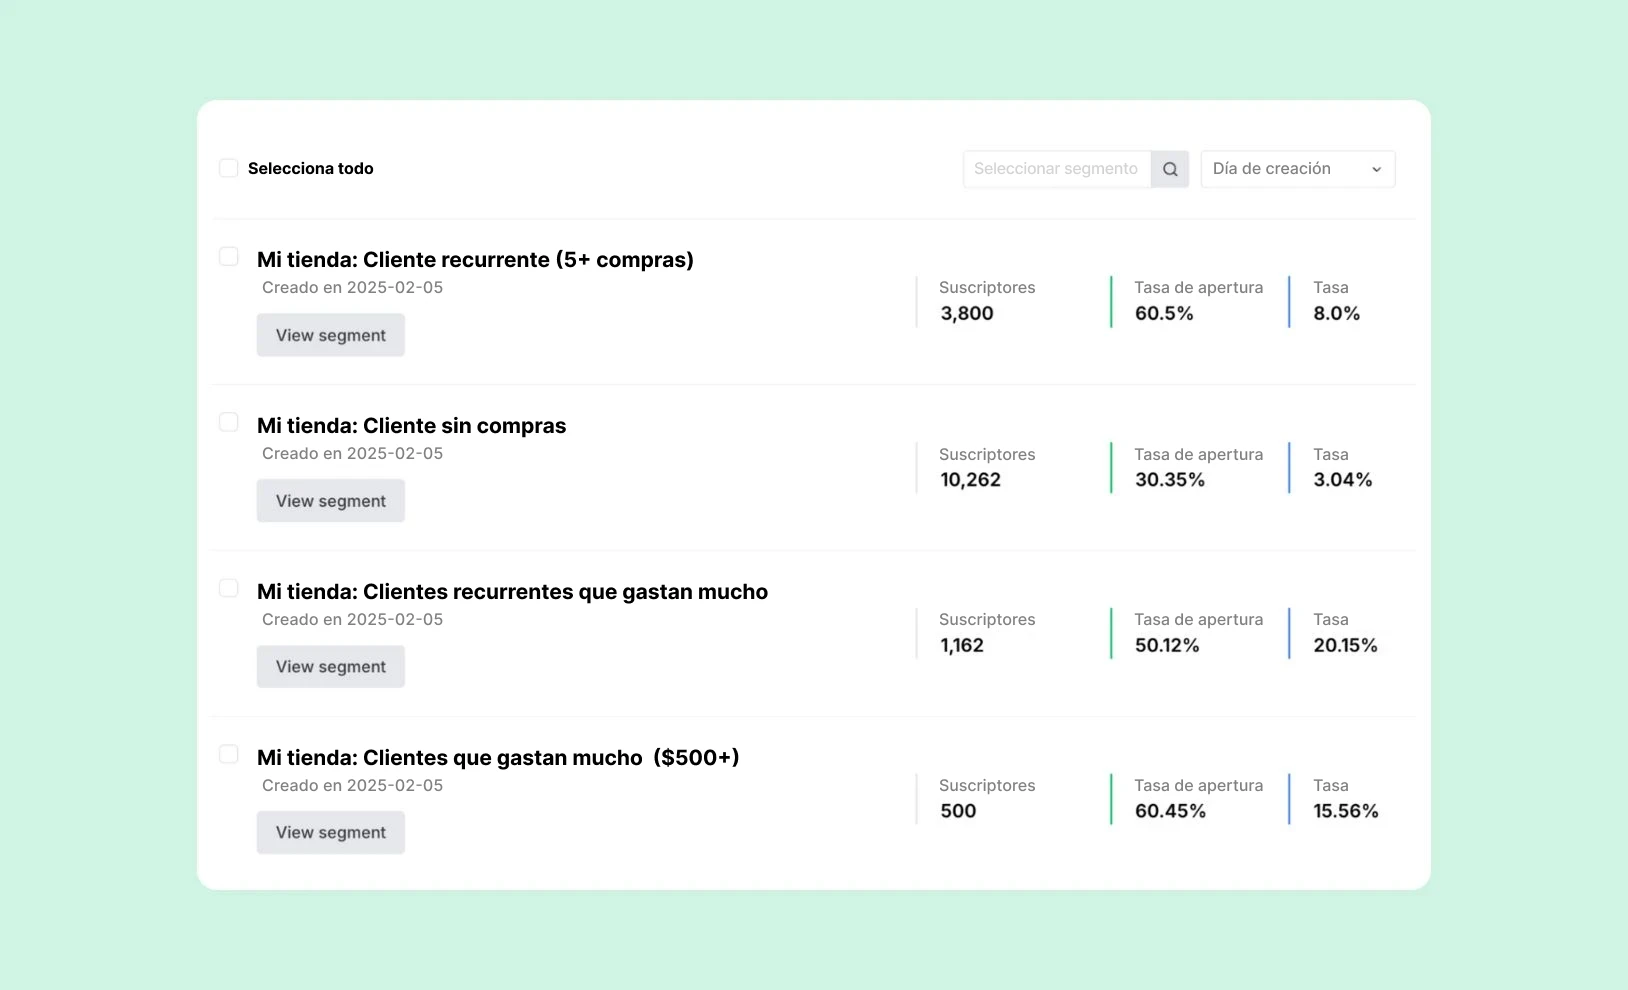Open the Cliente recurrente (5+ compras) title
This screenshot has height=990, width=1628.
[475, 260]
